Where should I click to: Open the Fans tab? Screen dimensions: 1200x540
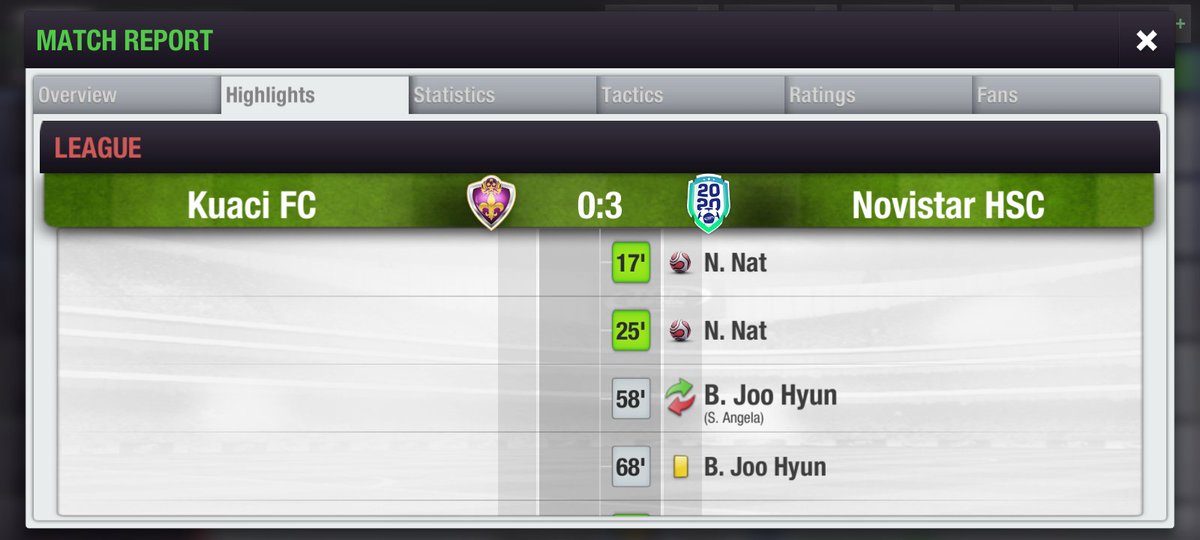1067,96
